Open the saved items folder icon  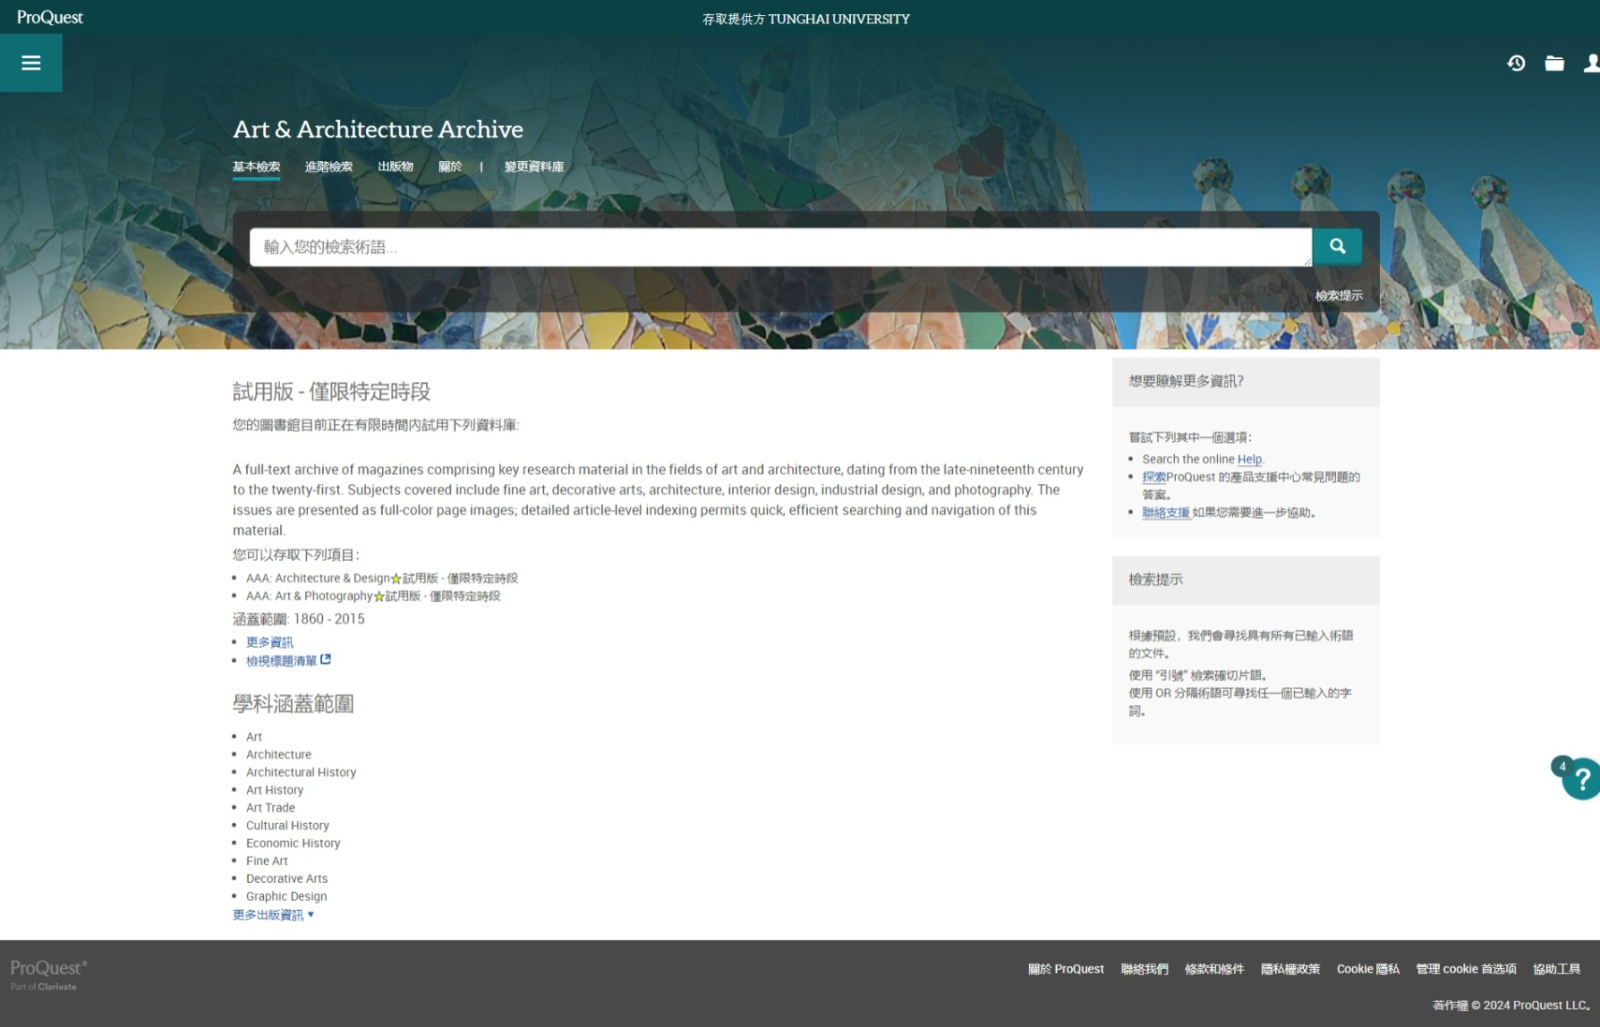pyautogui.click(x=1554, y=63)
